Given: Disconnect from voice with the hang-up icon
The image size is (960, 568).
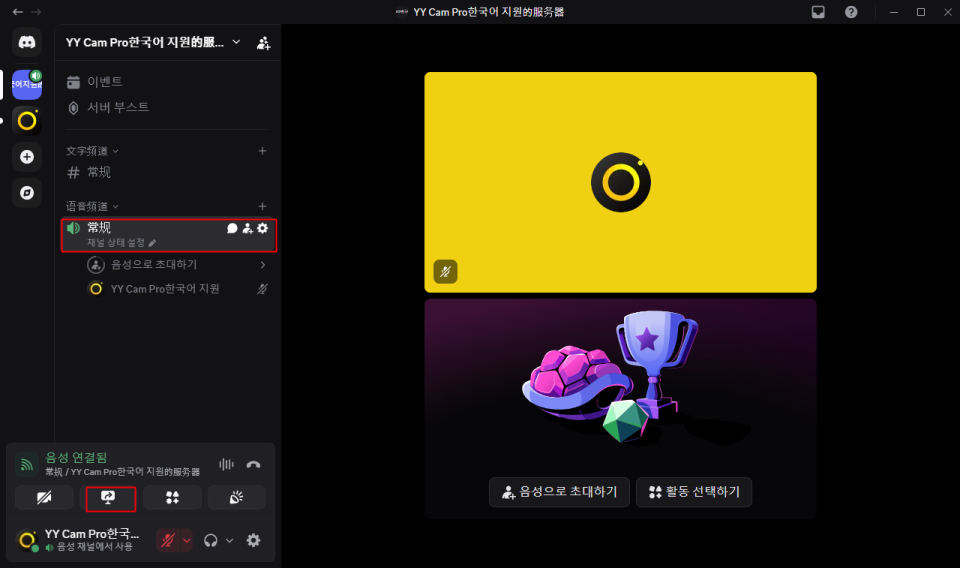Looking at the screenshot, I should coord(253,465).
